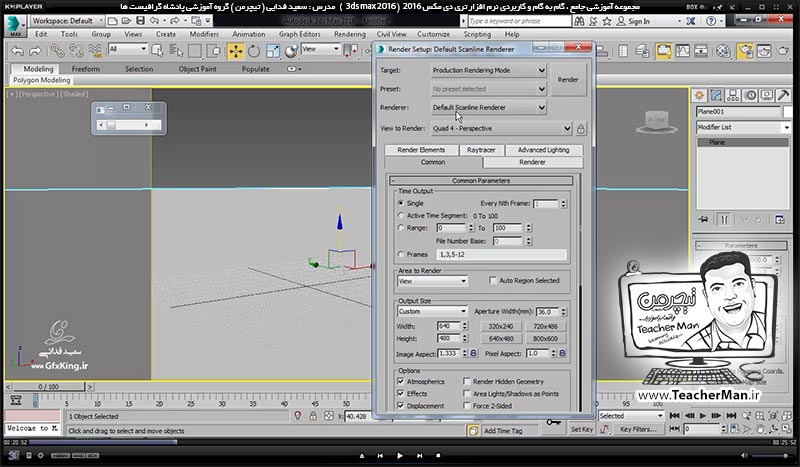The image size is (800, 467).
Task: Switch to the Raytracer tab
Action: (481, 150)
